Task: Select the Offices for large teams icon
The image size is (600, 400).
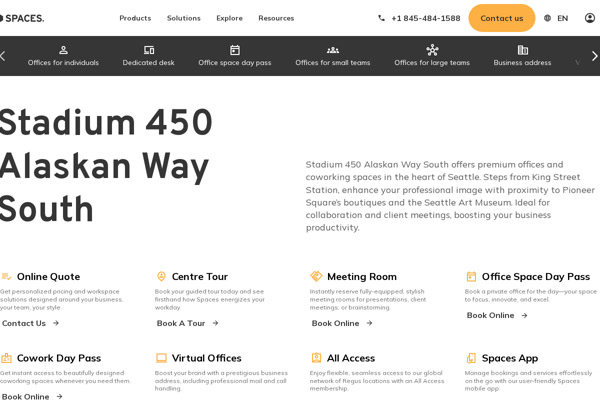Action: 432,50
